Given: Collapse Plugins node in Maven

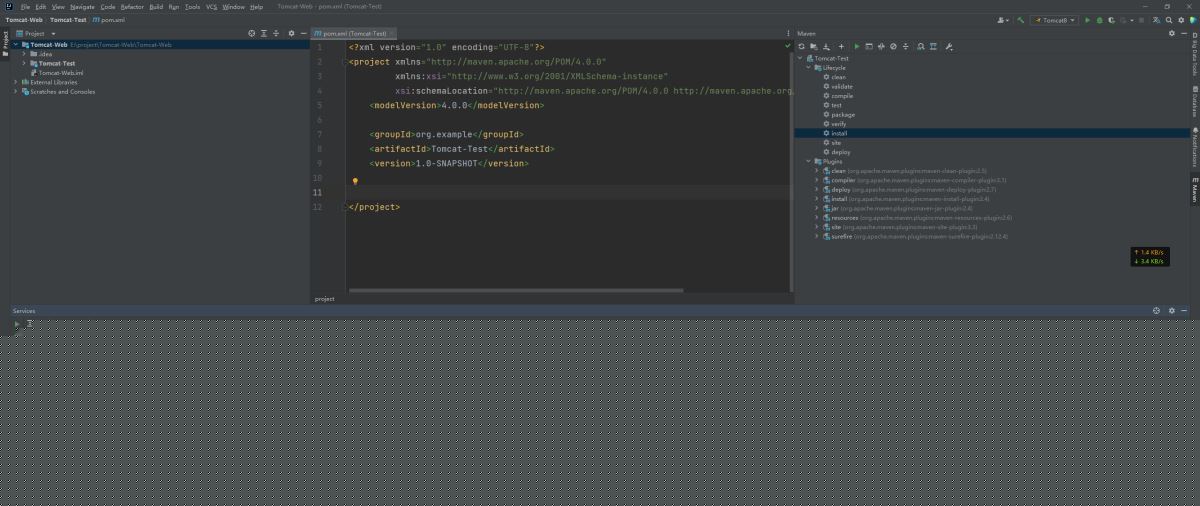Looking at the screenshot, I should tap(808, 161).
